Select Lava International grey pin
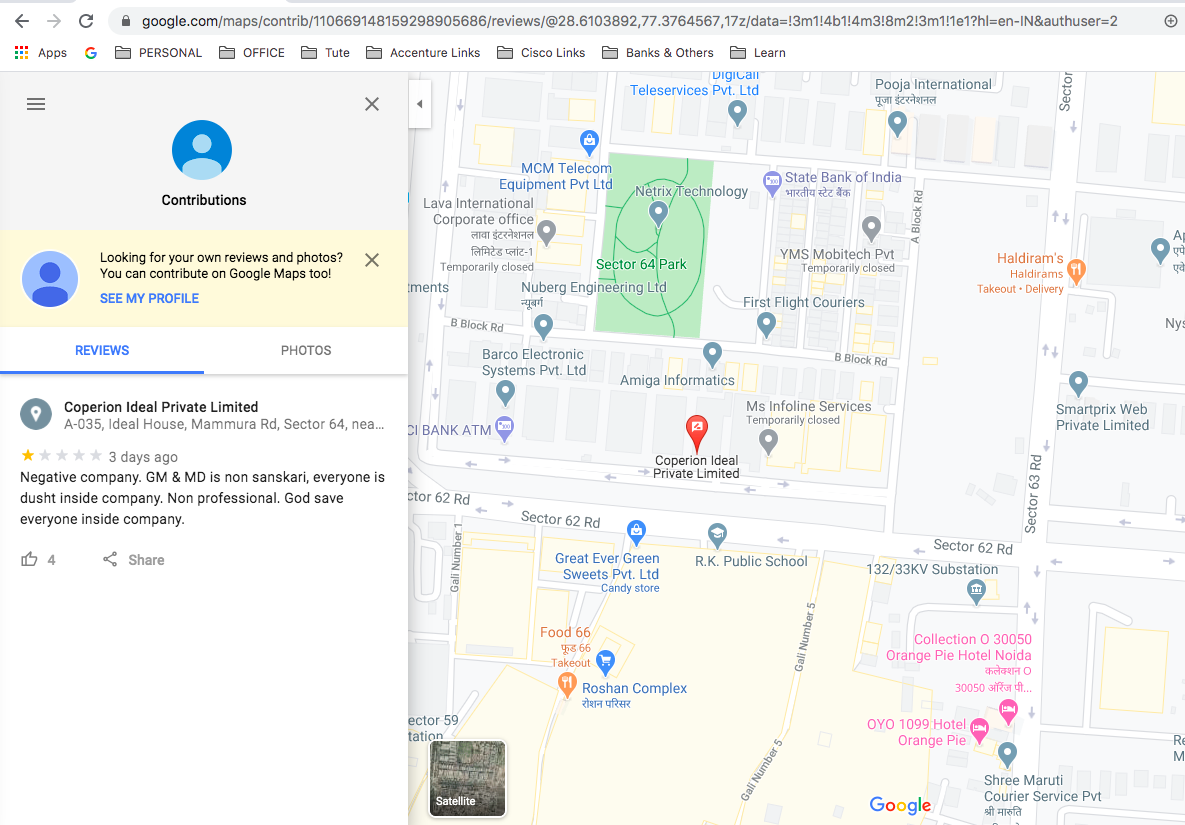 [x=546, y=232]
